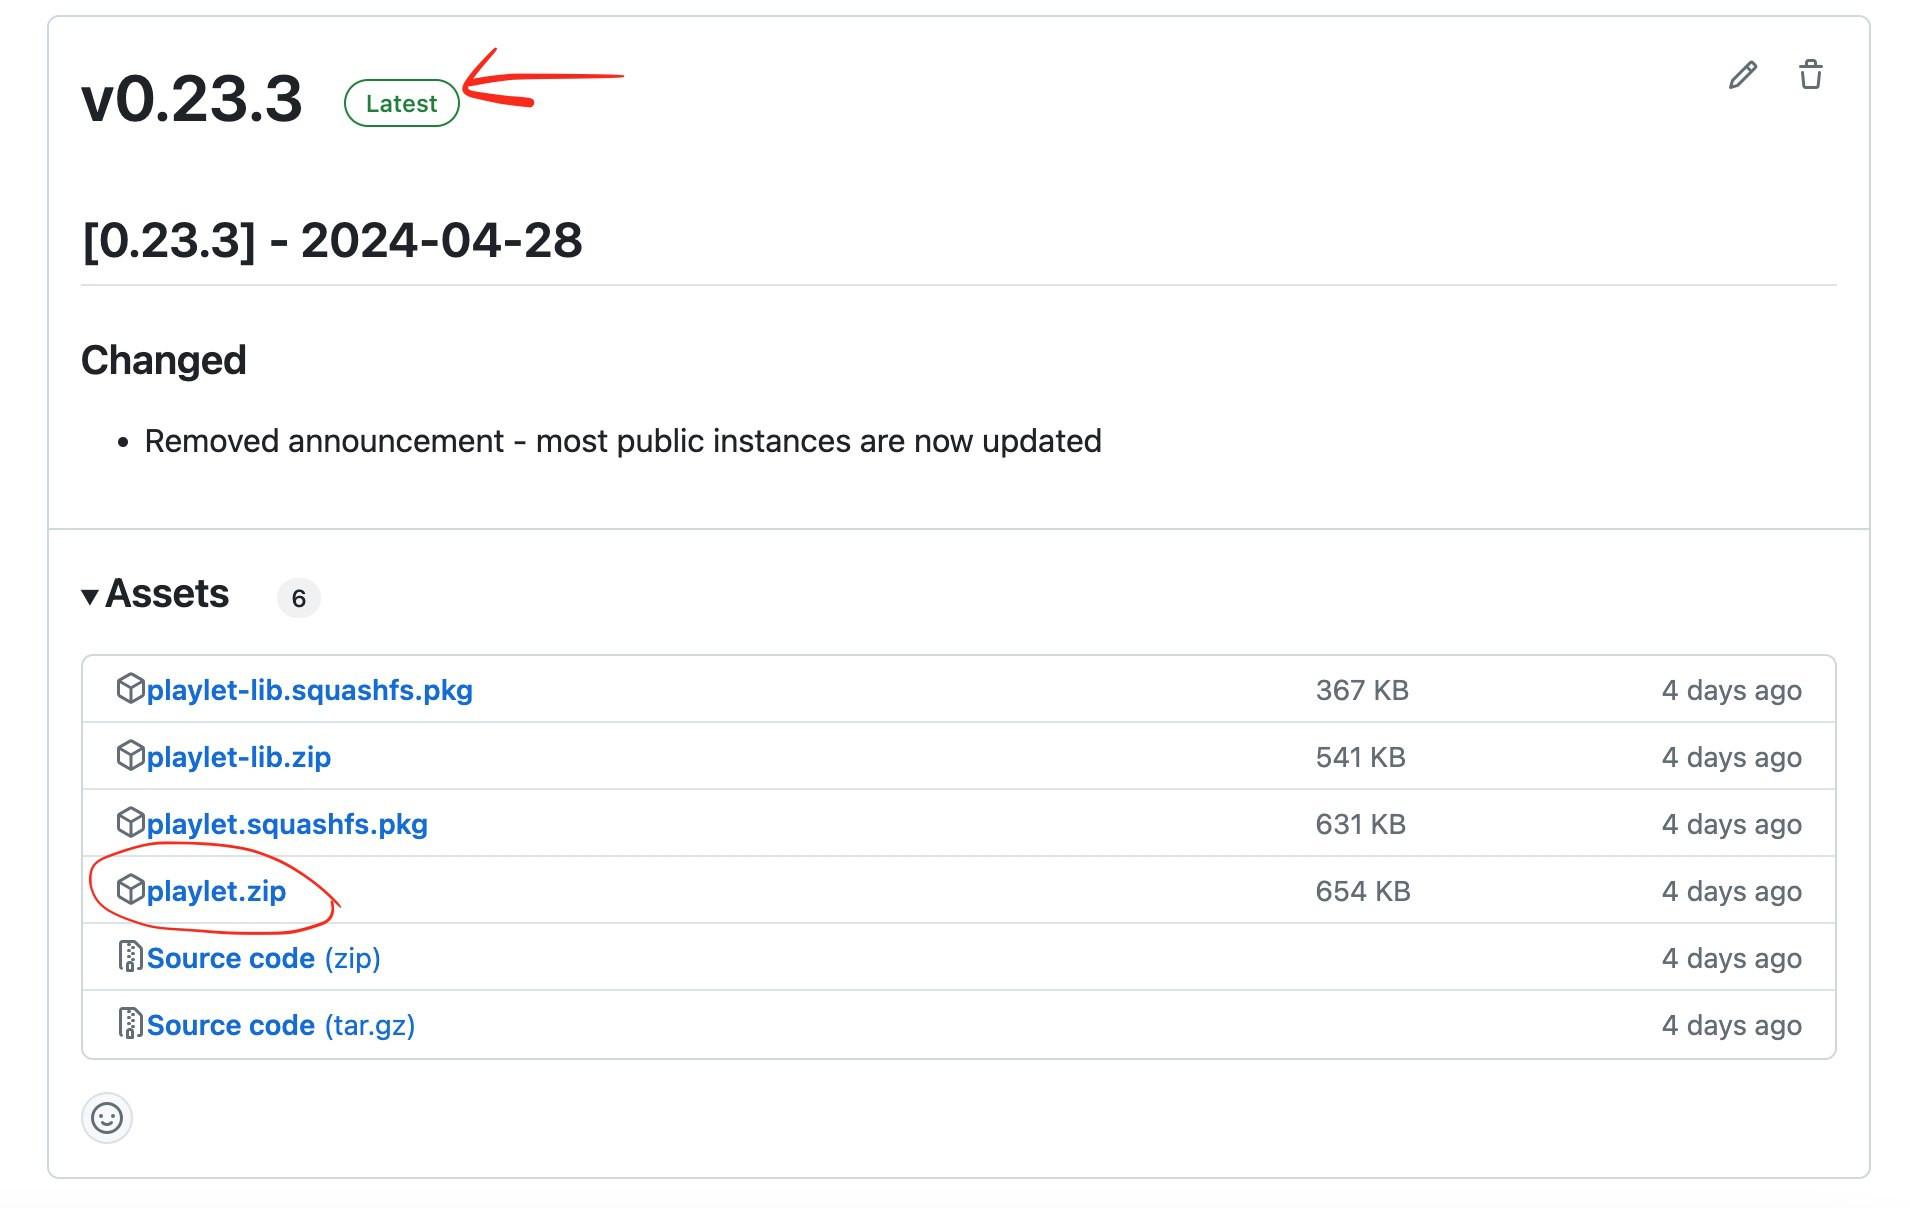Click the green Latest badge
Viewport: 1910px width, 1208px height.
click(x=401, y=103)
